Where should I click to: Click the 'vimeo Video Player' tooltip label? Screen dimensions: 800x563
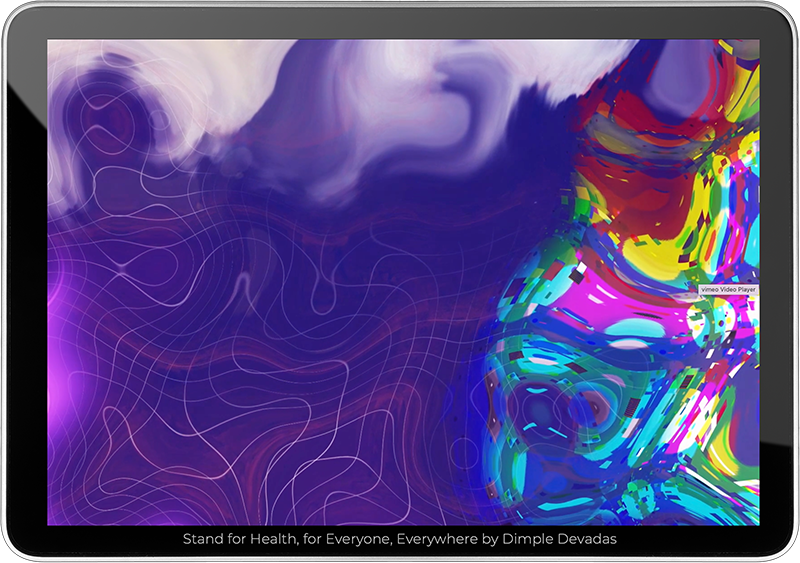point(728,289)
